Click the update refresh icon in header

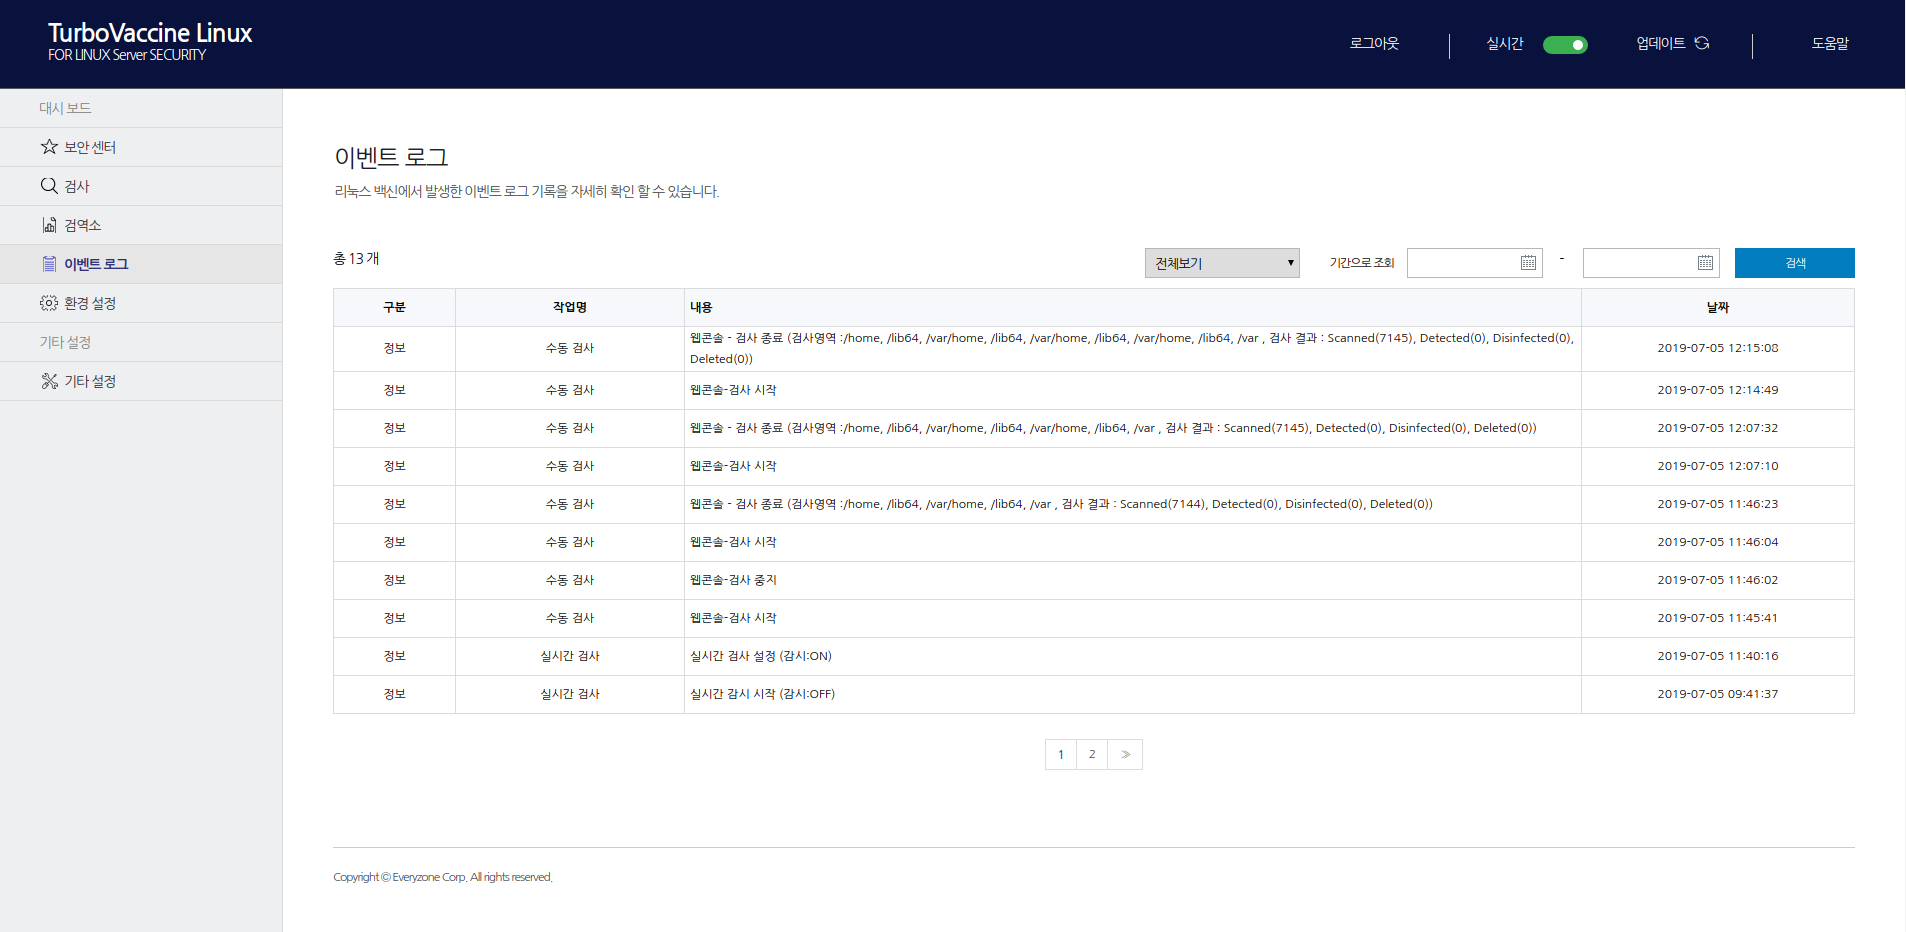click(x=1702, y=43)
